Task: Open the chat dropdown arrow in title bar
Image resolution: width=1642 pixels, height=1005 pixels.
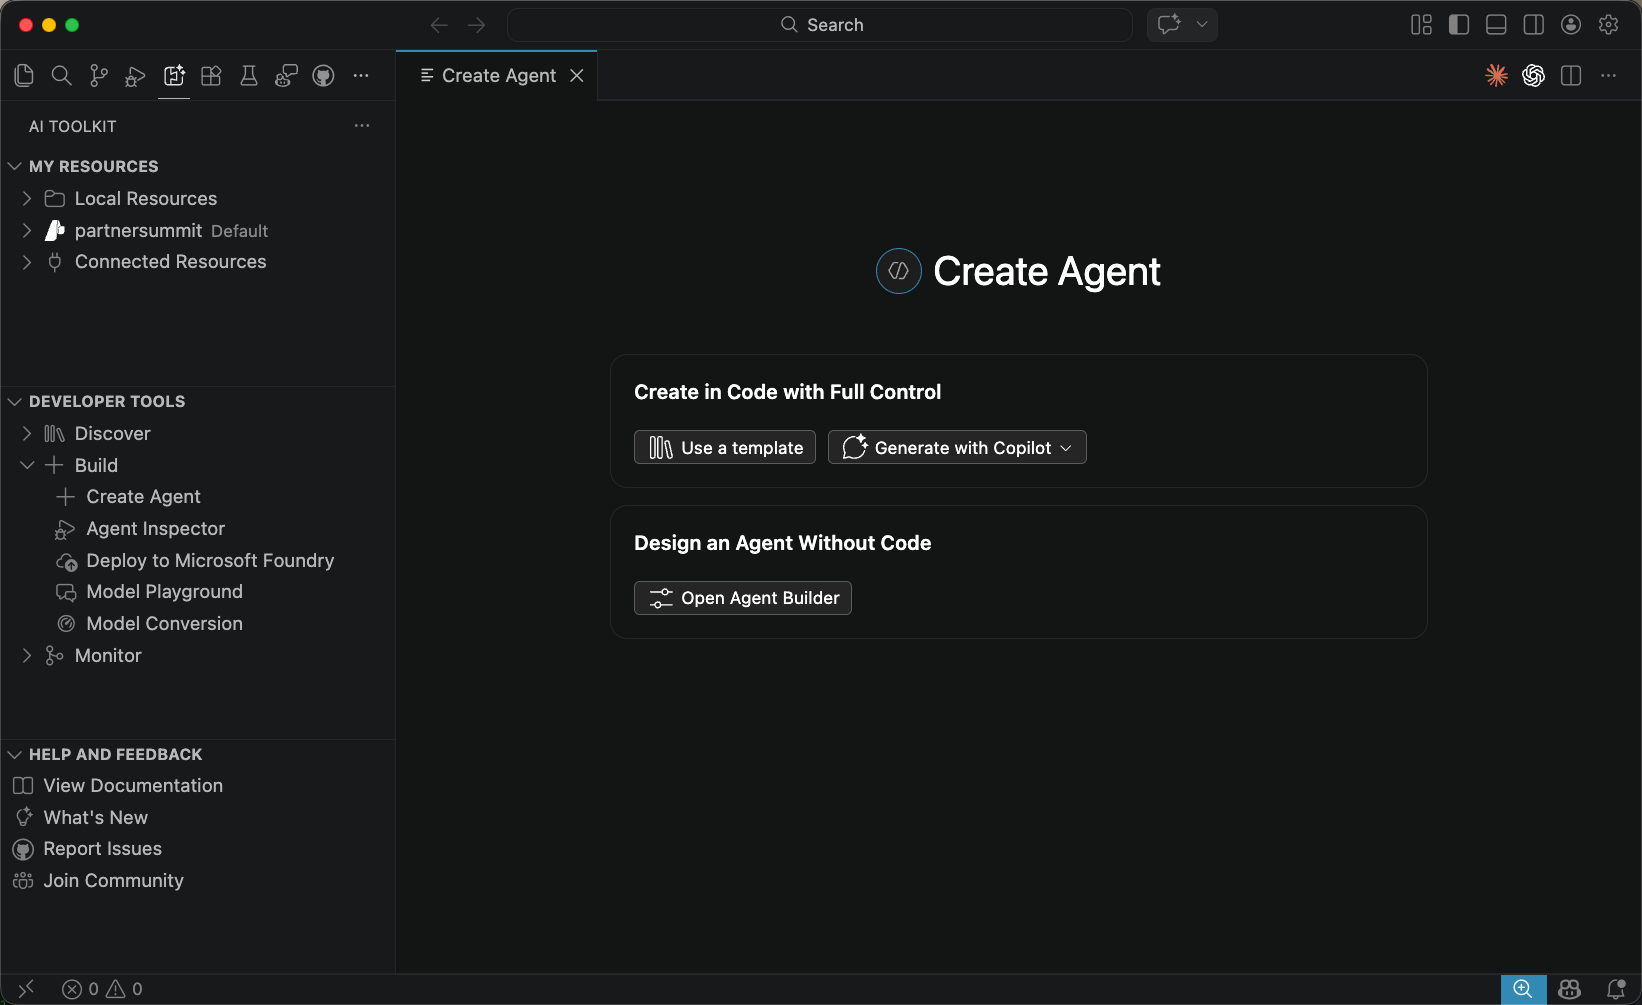Action: click(x=1202, y=25)
